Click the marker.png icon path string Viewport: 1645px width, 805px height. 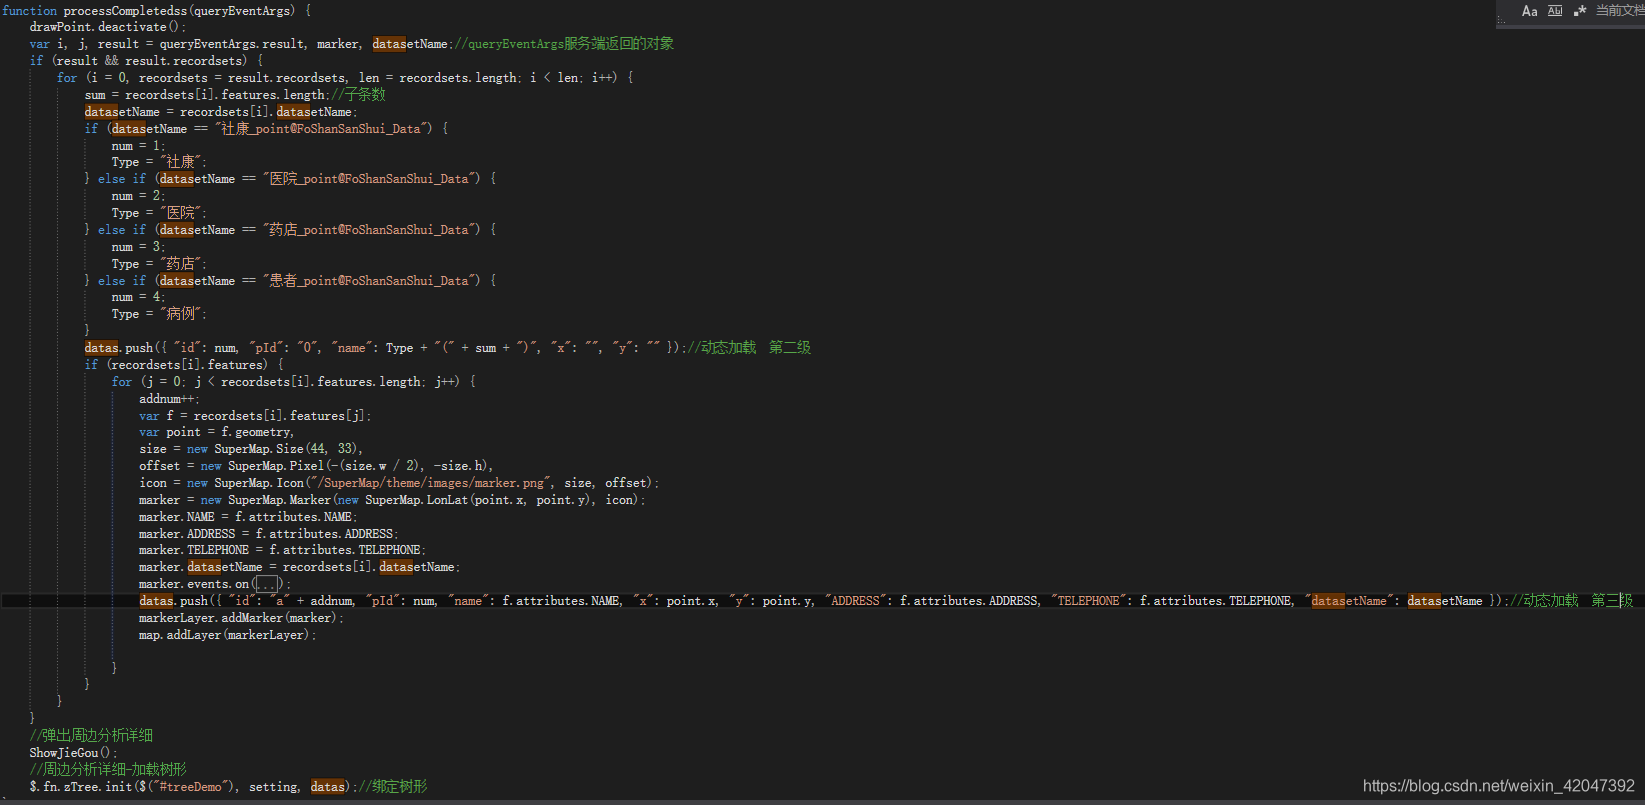click(431, 483)
